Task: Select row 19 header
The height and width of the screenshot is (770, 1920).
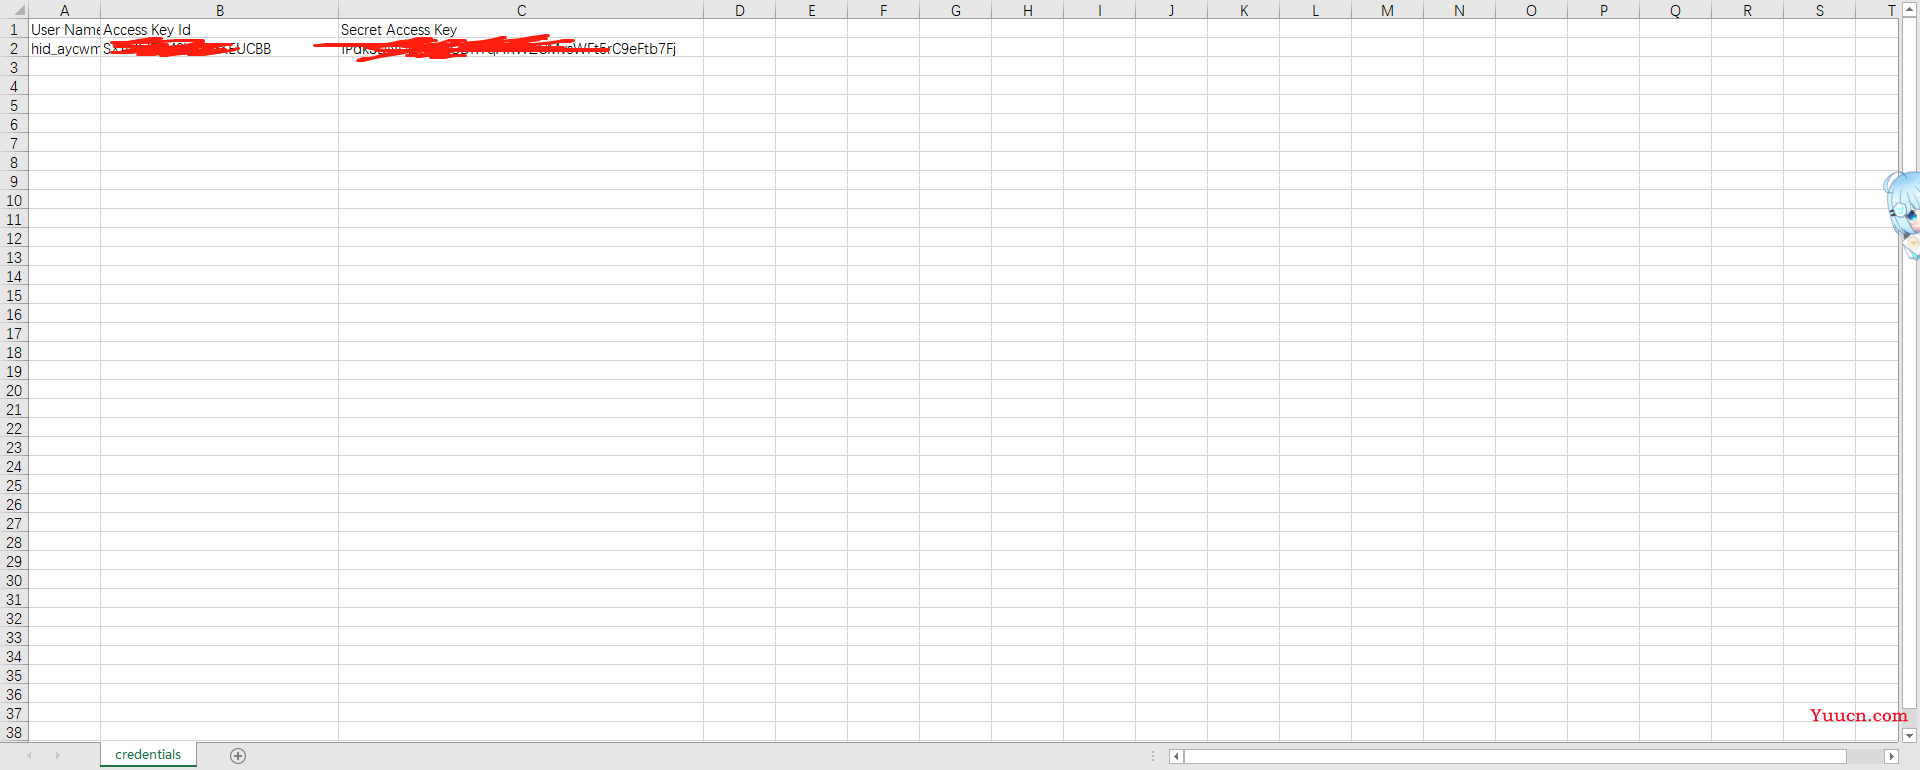Action: tap(14, 372)
